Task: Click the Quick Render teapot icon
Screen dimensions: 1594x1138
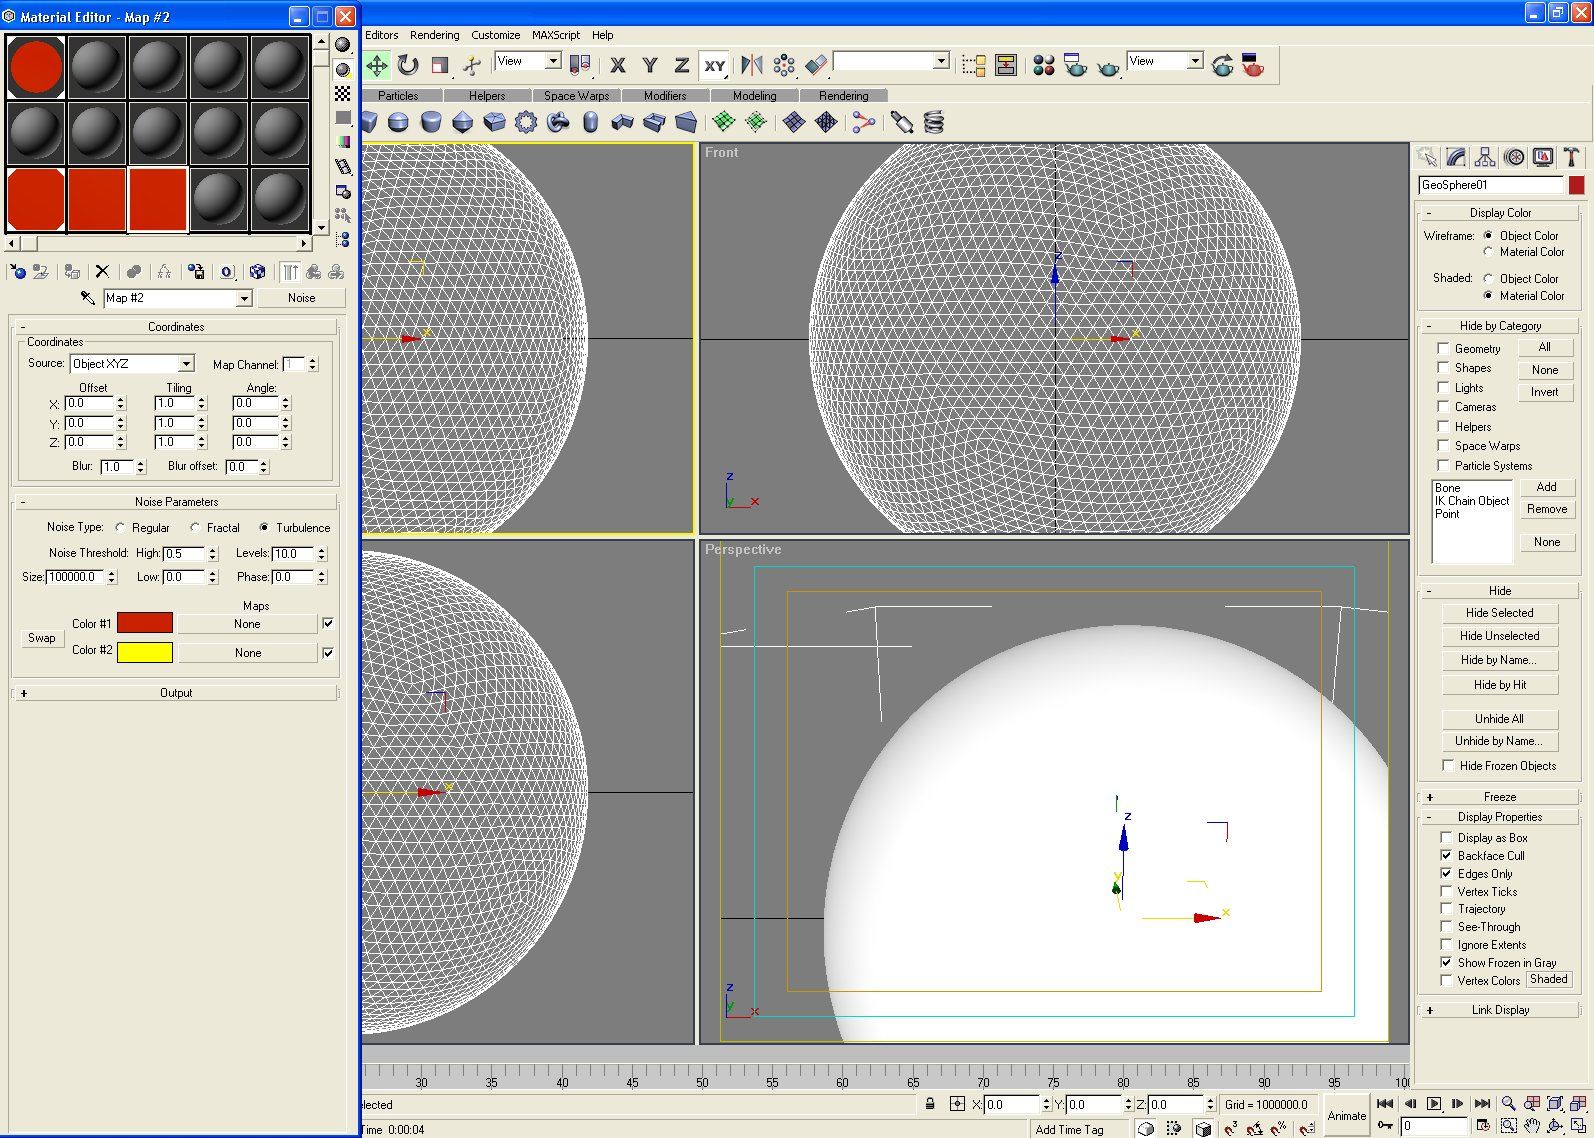Action: point(1108,67)
